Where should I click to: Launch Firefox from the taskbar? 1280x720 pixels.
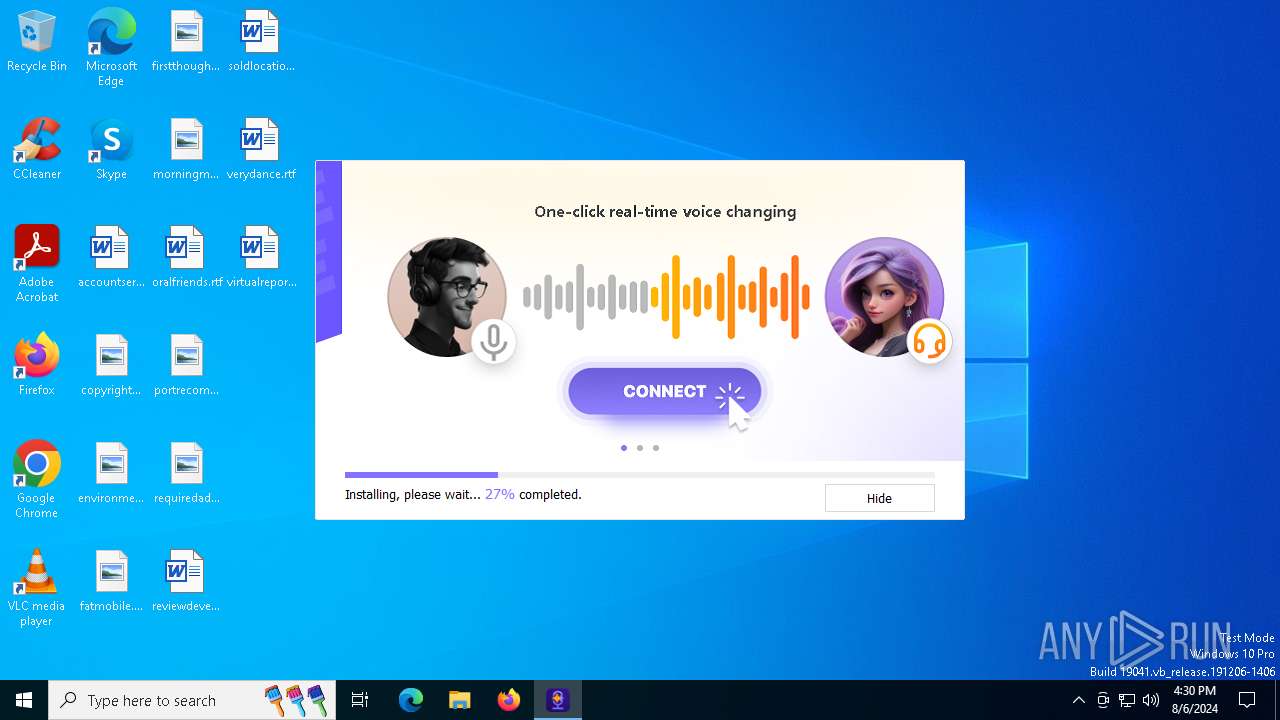(509, 700)
